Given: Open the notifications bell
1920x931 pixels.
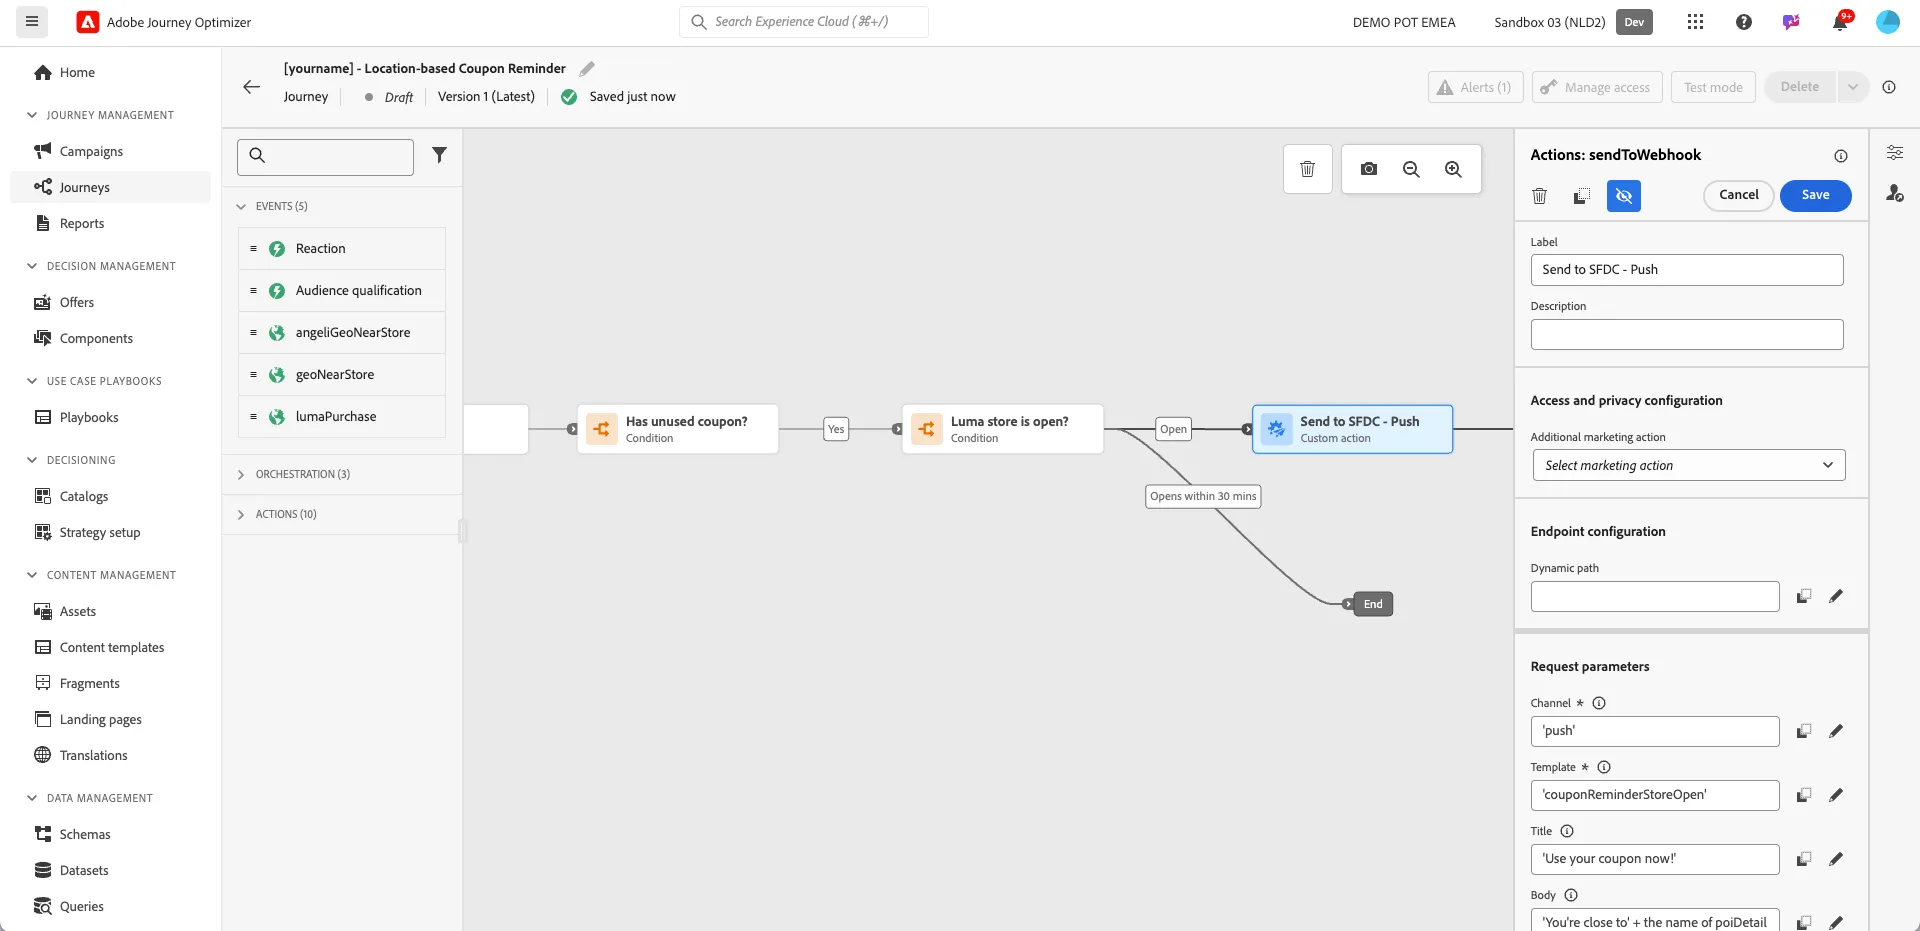Looking at the screenshot, I should (1840, 22).
